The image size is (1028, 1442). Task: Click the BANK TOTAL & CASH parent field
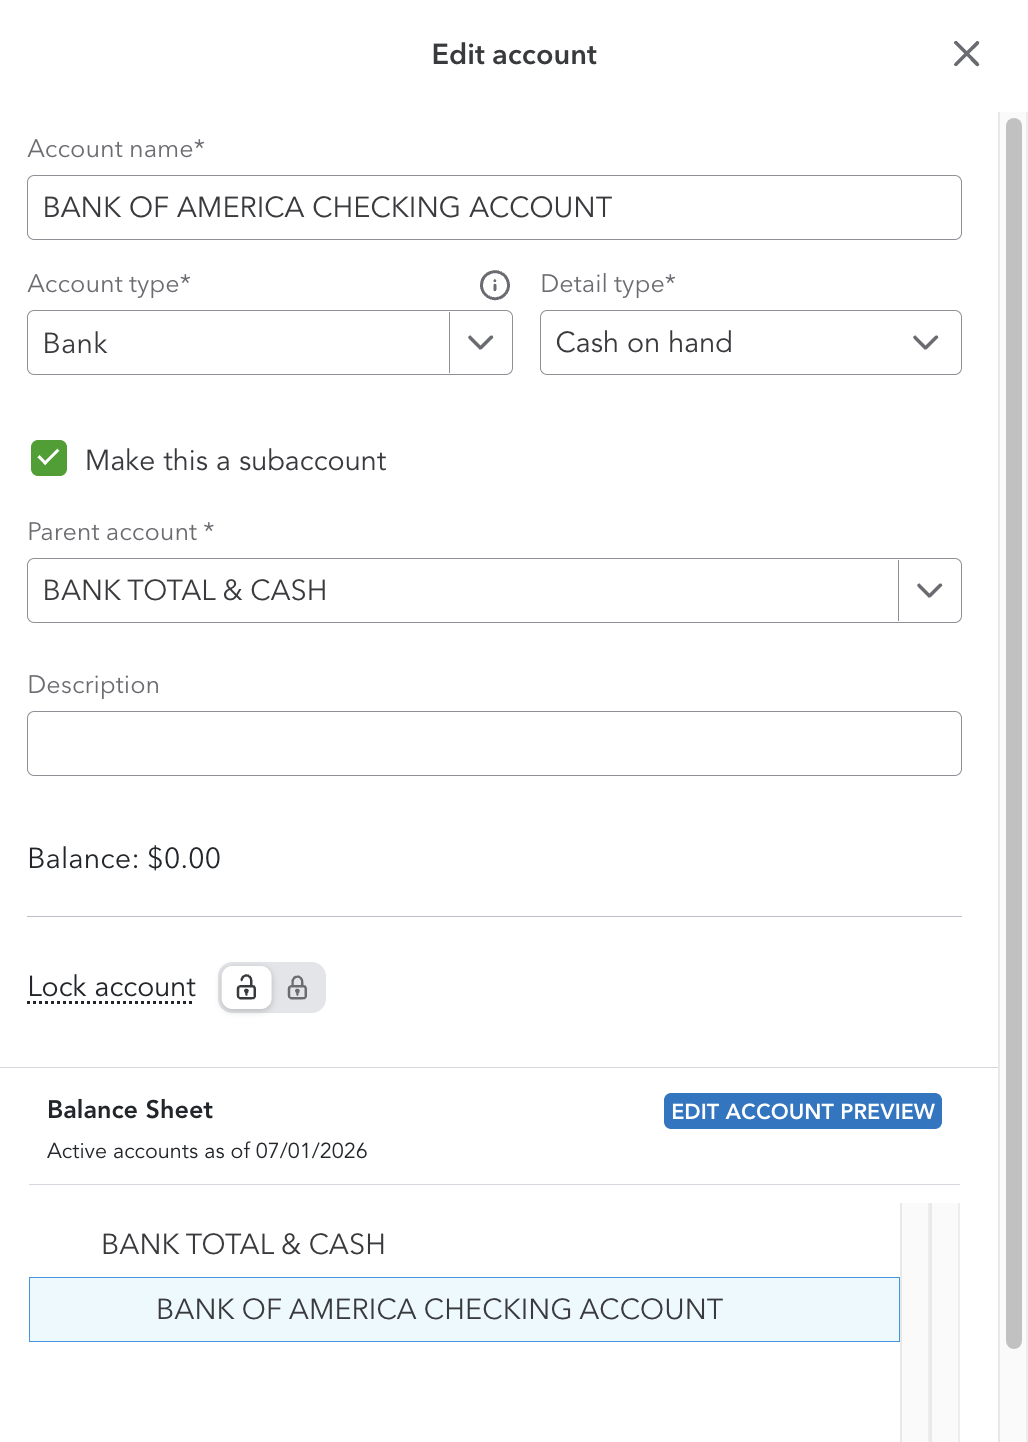tap(463, 591)
